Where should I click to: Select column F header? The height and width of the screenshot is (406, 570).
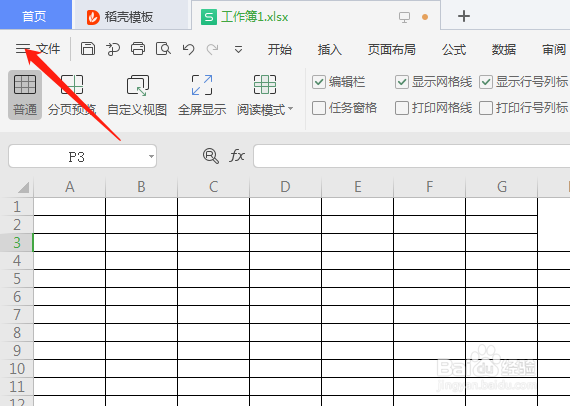pyautogui.click(x=429, y=187)
